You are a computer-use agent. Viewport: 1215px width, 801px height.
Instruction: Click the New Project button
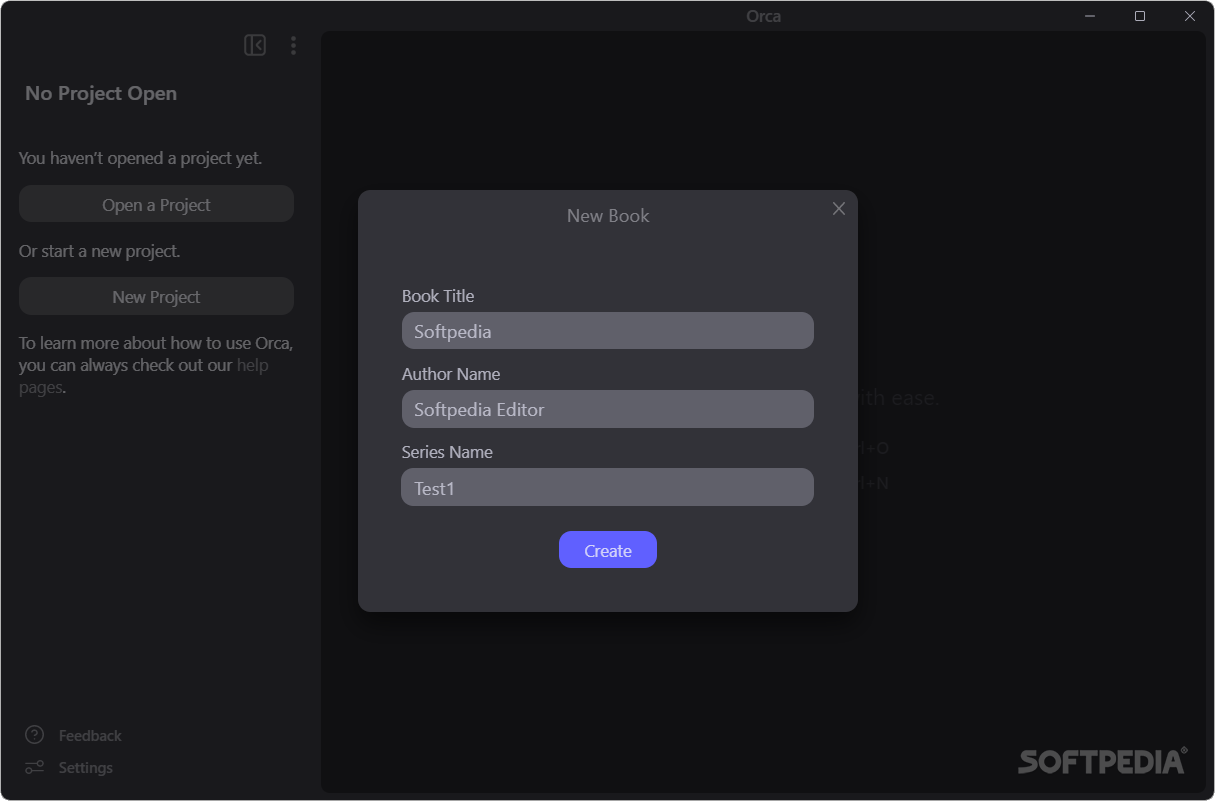(x=156, y=296)
